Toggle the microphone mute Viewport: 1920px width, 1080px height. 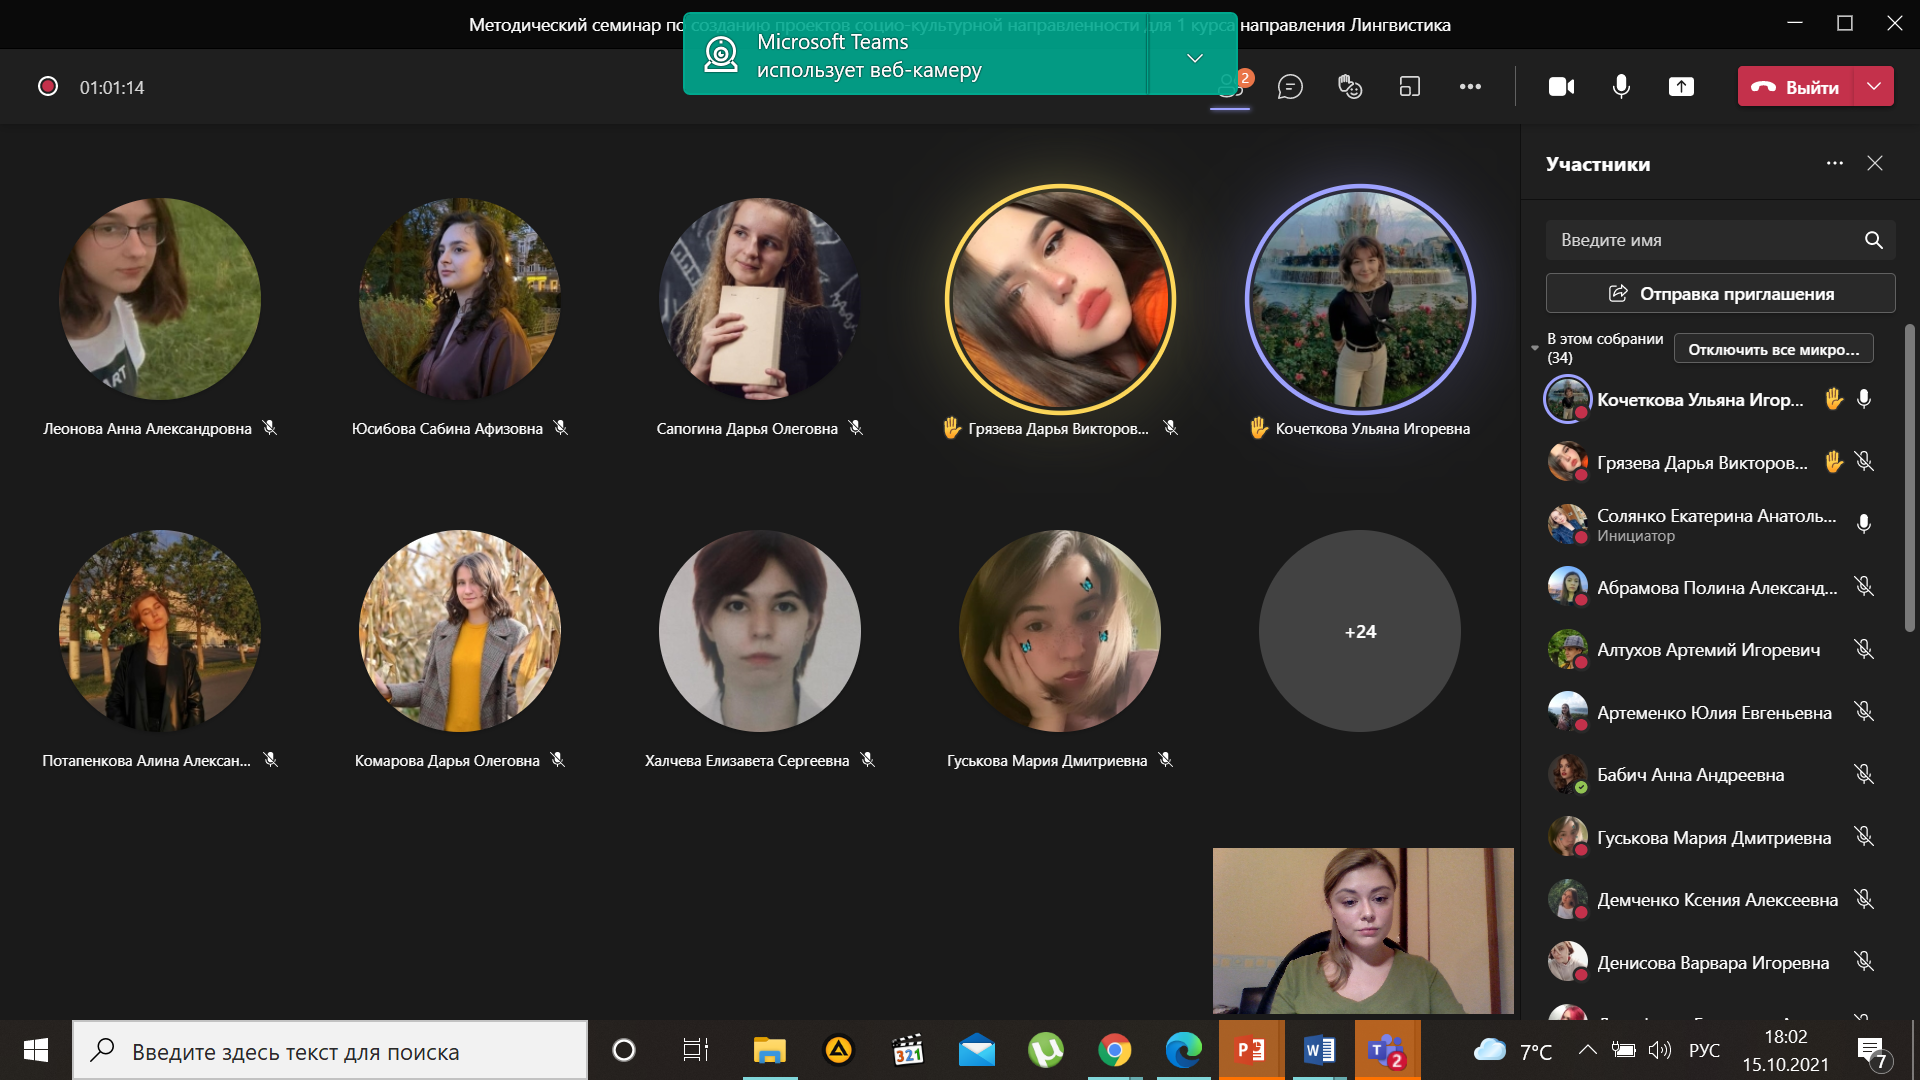click(1621, 87)
